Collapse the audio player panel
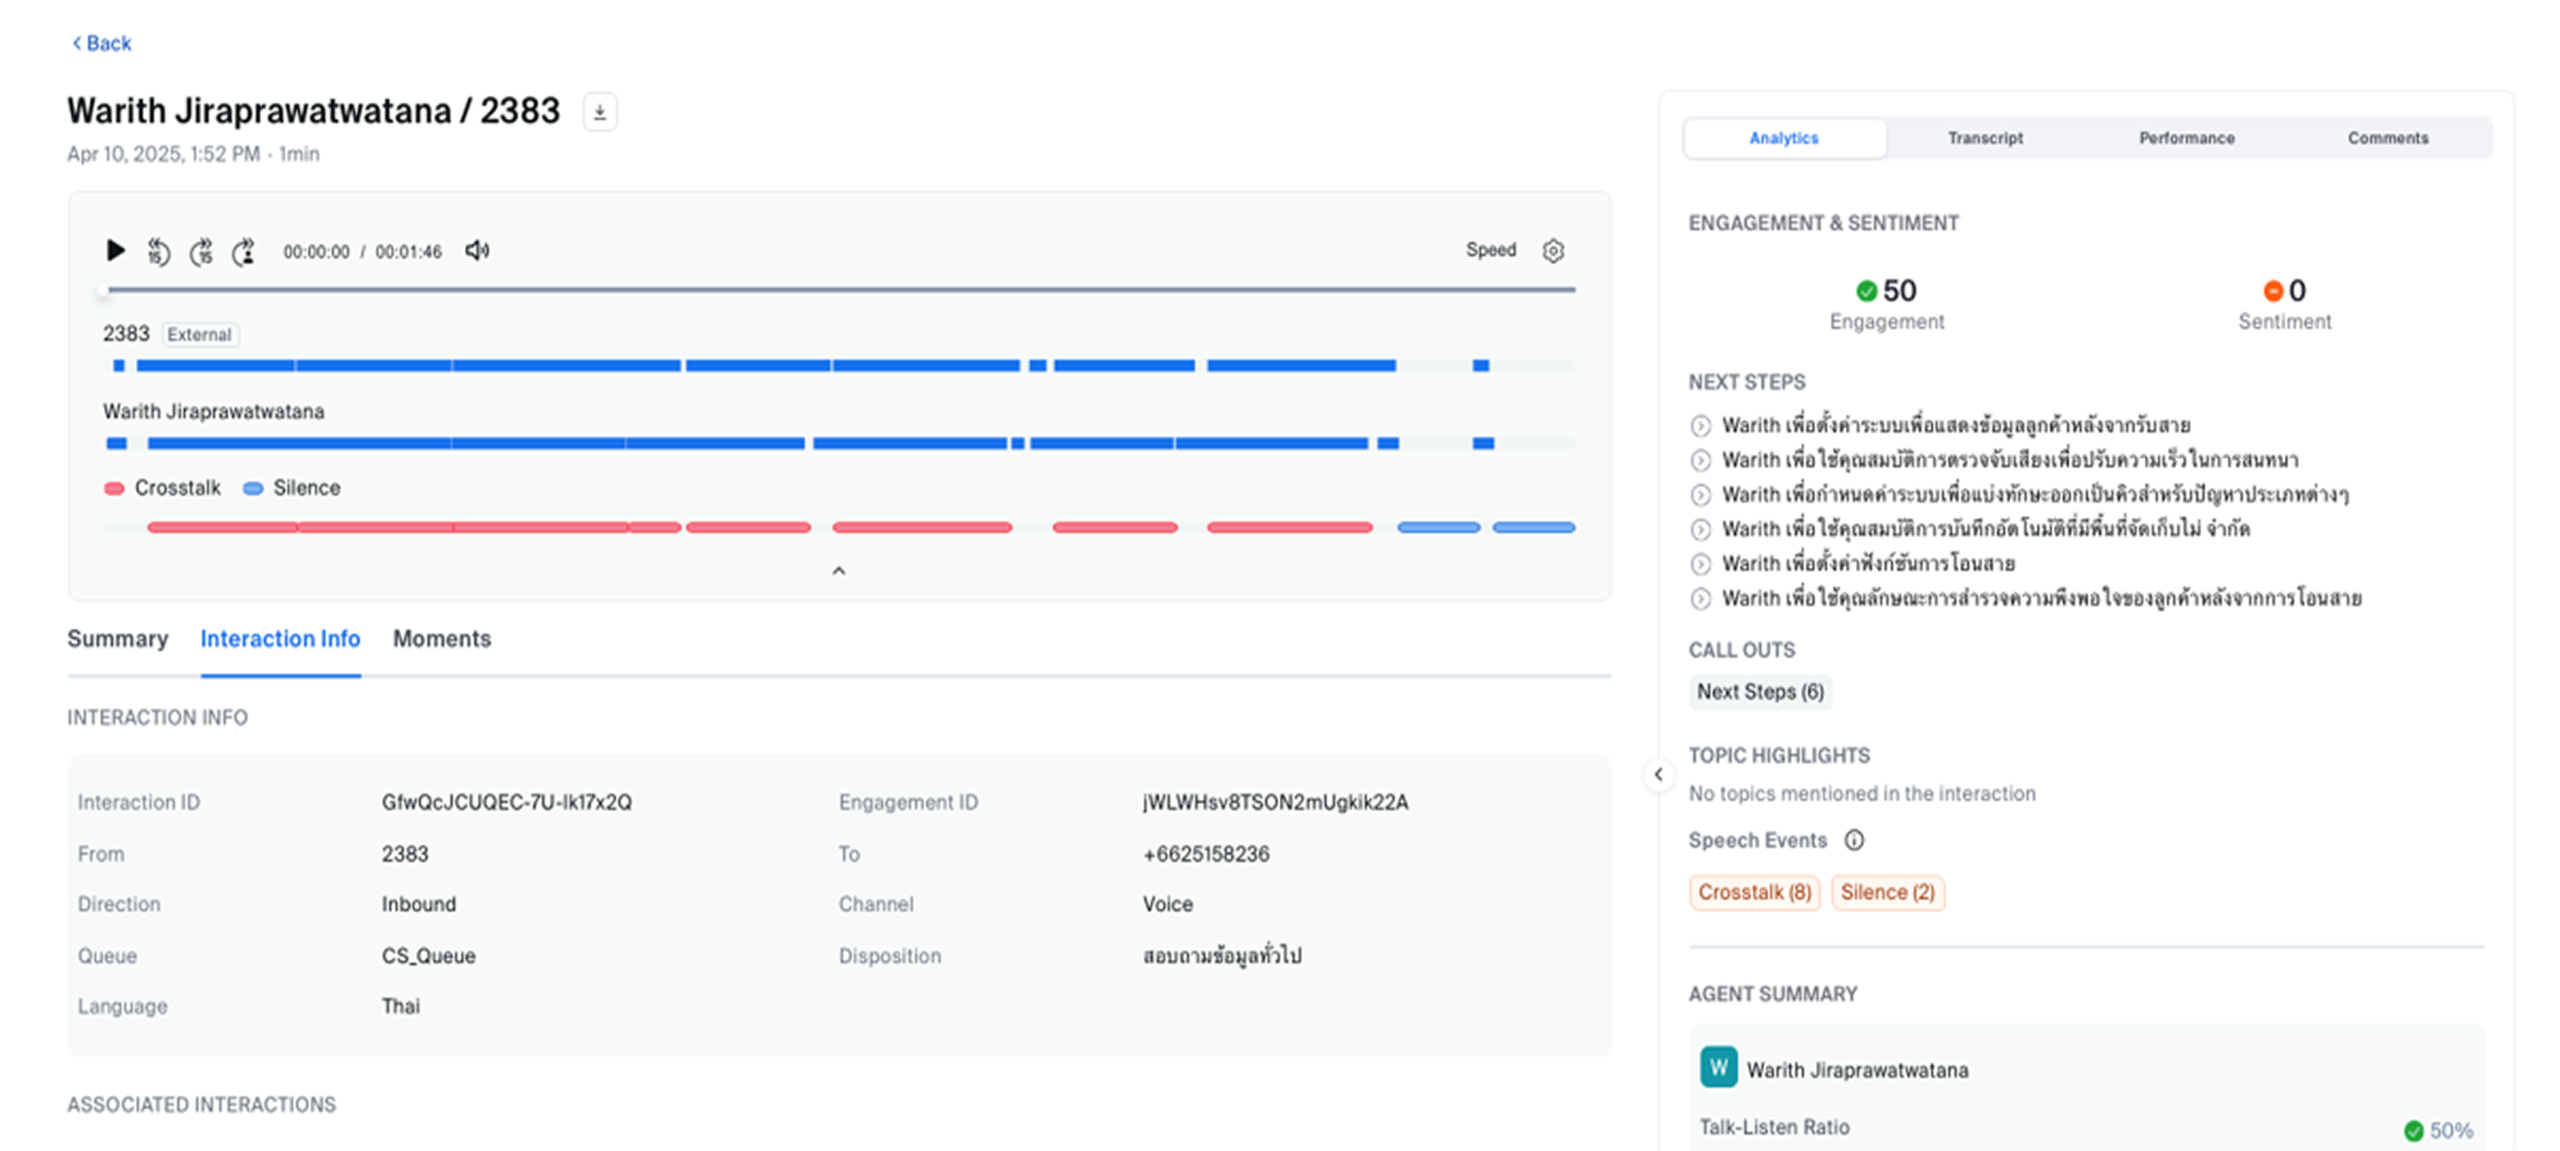Image resolution: width=2560 pixels, height=1151 pixels. (x=839, y=571)
